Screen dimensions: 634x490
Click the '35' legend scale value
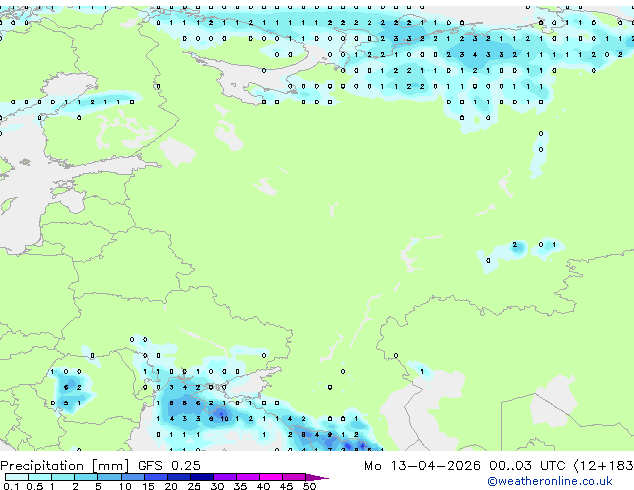(x=240, y=486)
